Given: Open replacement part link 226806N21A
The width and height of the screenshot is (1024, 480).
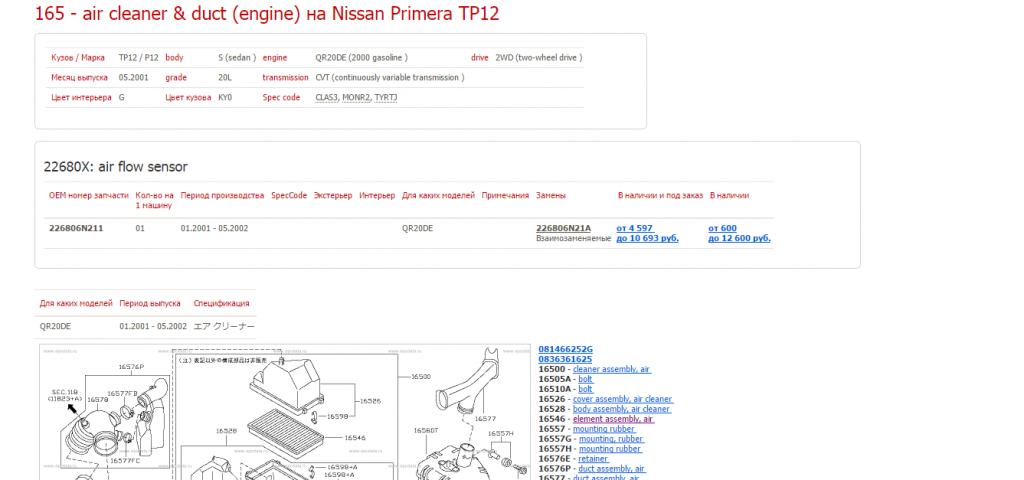Looking at the screenshot, I should click(563, 228).
